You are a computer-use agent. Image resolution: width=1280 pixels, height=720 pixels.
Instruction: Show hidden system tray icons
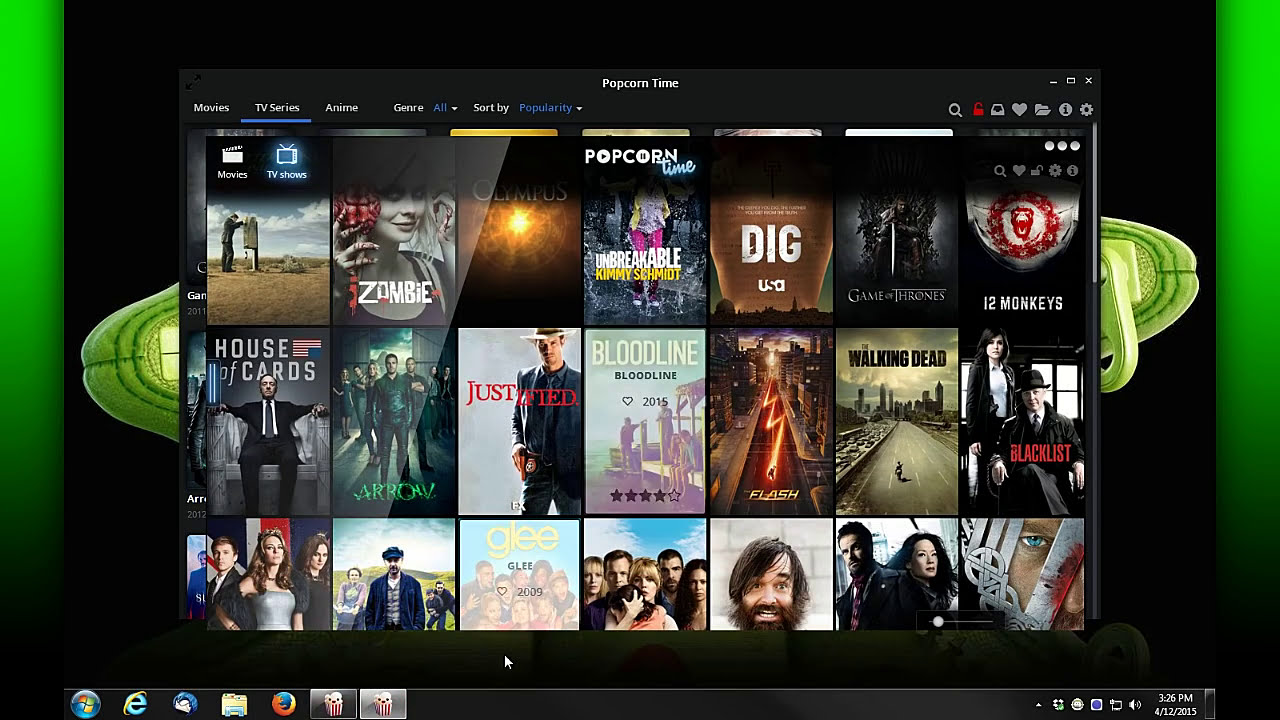[x=1038, y=705]
